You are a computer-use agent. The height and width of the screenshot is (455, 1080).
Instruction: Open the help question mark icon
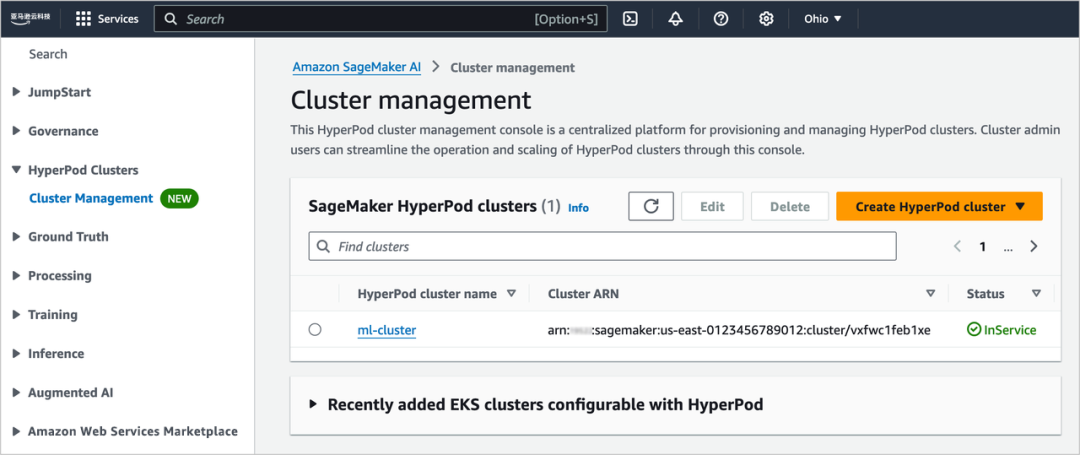(720, 19)
